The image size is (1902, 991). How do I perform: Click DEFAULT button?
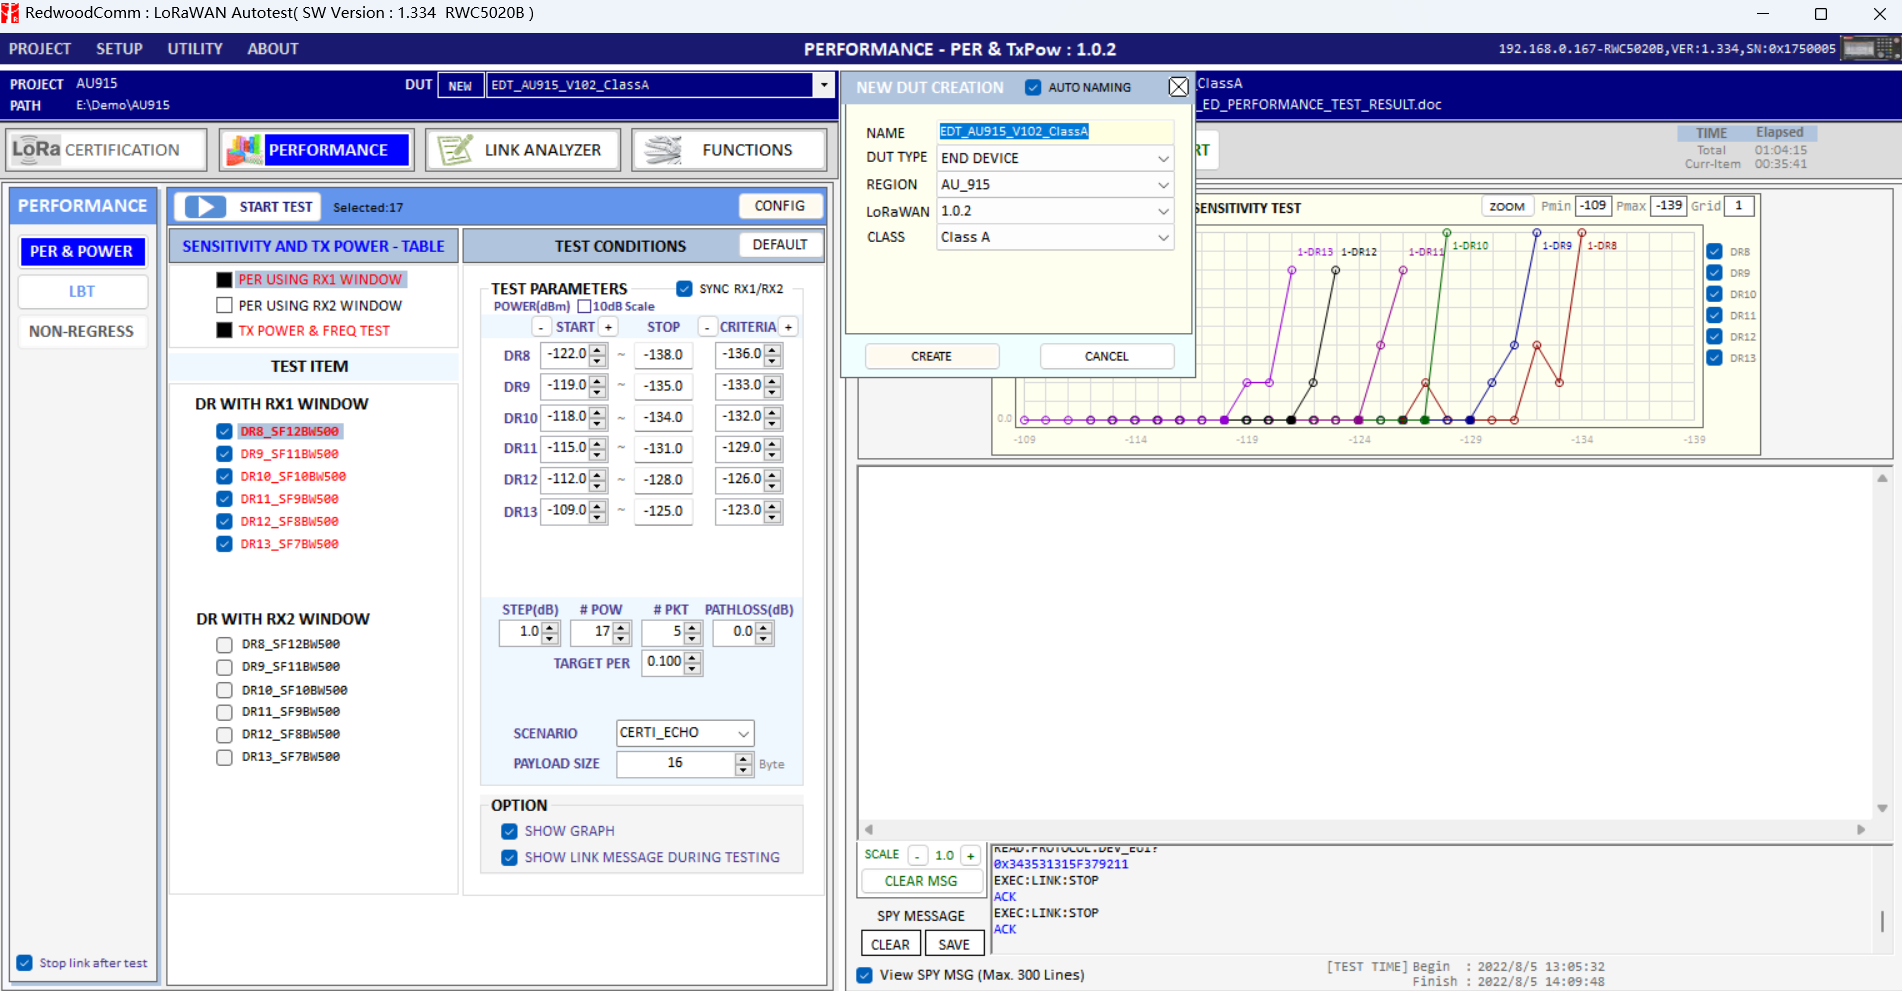click(780, 245)
